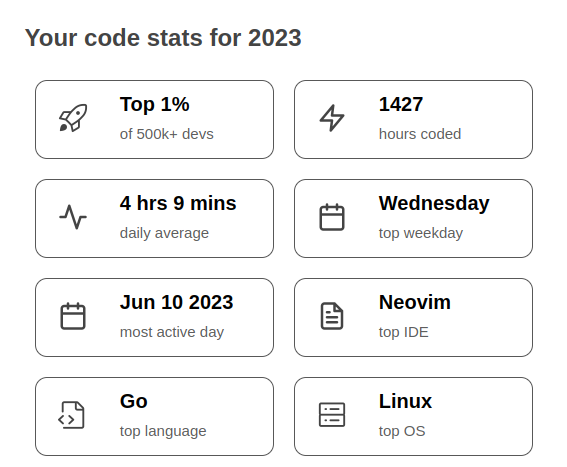The image size is (567, 467).
Task: Select the 'Top 1%' heading text
Action: click(154, 104)
